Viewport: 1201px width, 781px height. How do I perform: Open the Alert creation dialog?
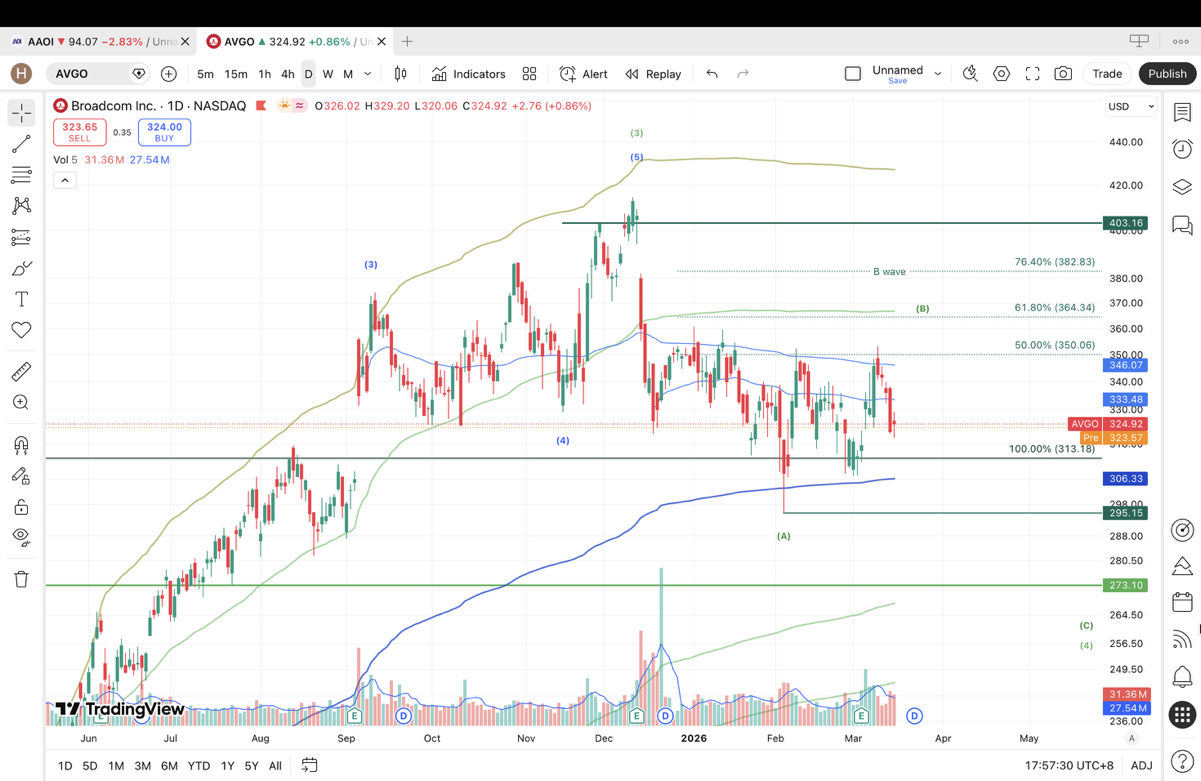pos(584,74)
